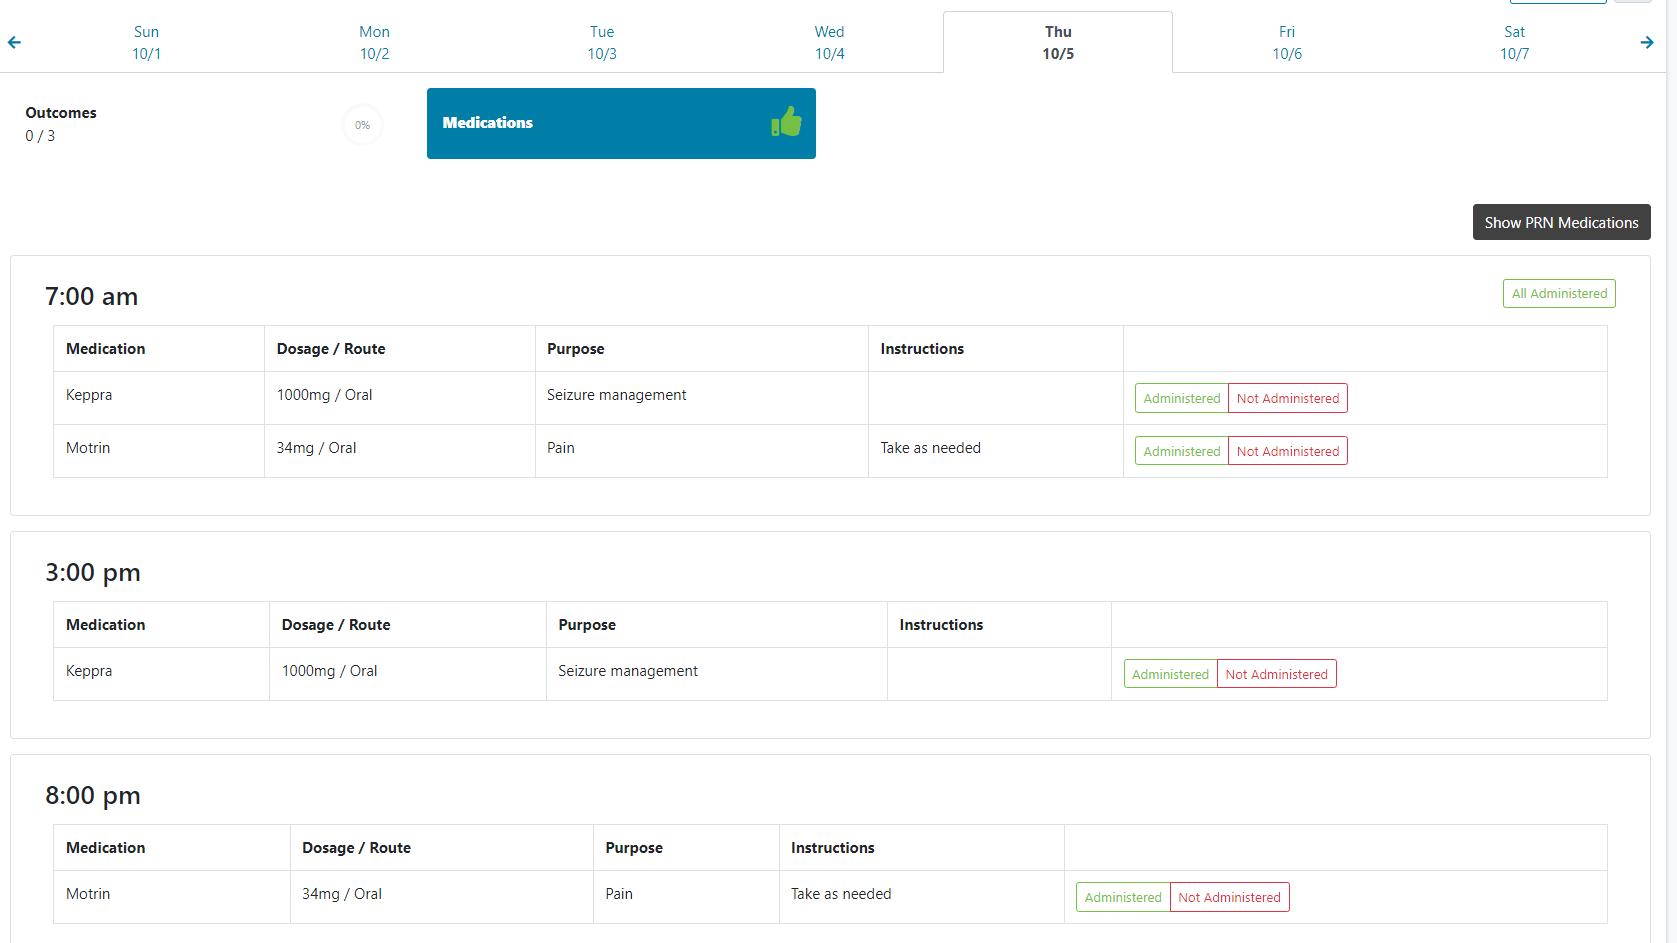Screen dimensions: 1677x943
Task: Mark 7:00 am Keppra as Not Administered
Action: pyautogui.click(x=1287, y=398)
